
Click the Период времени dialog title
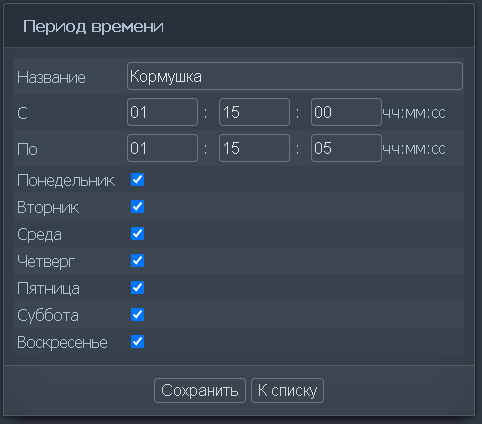pos(93,27)
